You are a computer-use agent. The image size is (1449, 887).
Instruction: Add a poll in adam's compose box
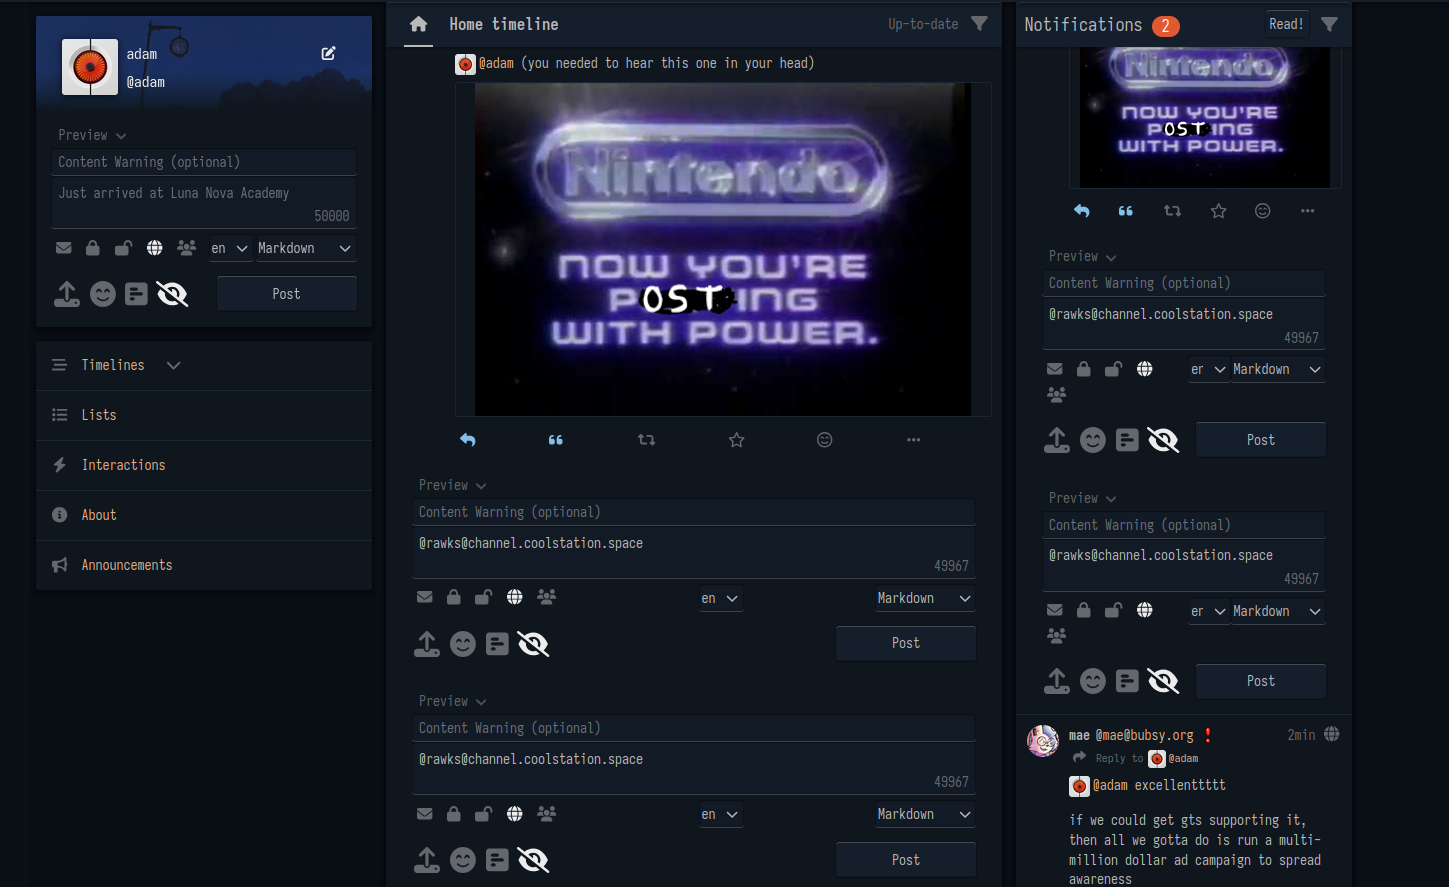click(x=137, y=294)
